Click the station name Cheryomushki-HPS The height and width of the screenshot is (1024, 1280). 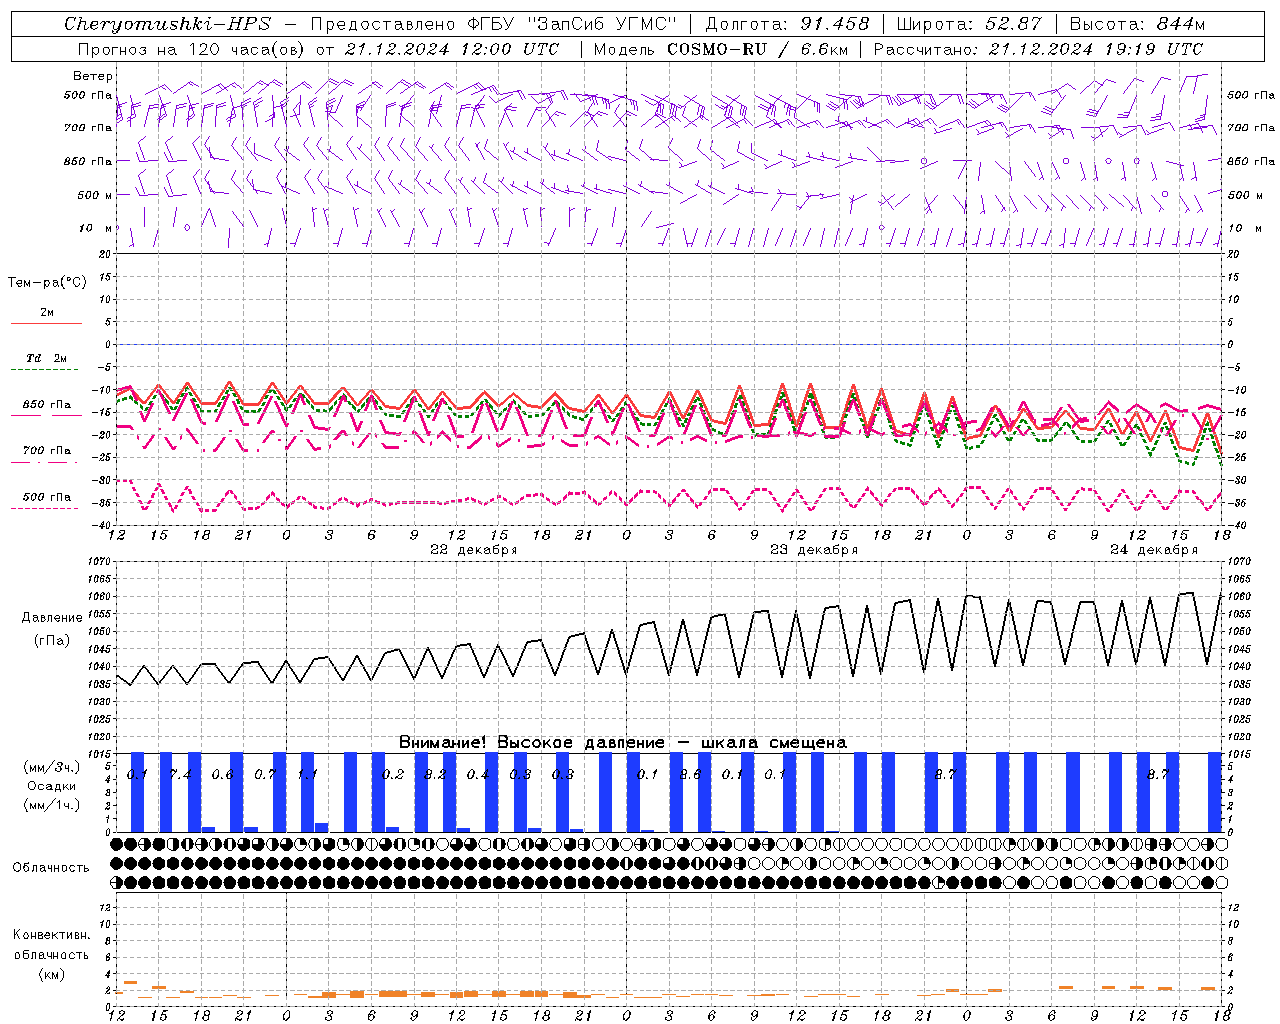[x=167, y=24]
